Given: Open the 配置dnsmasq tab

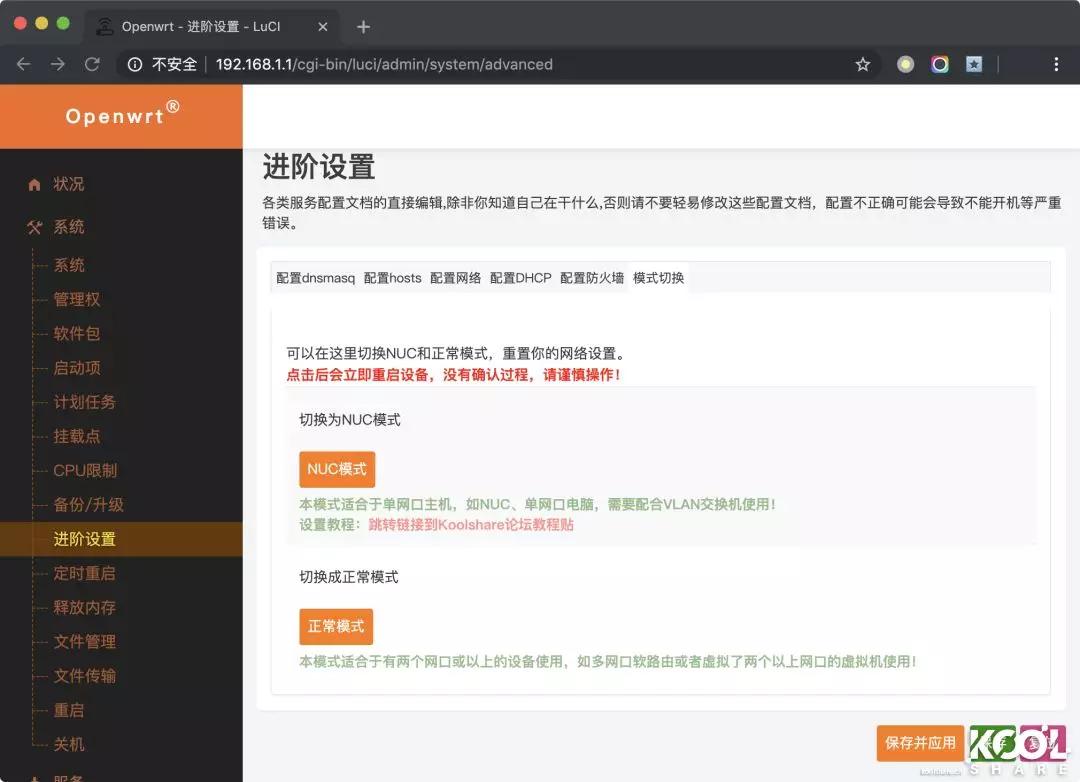Looking at the screenshot, I should pos(316,277).
